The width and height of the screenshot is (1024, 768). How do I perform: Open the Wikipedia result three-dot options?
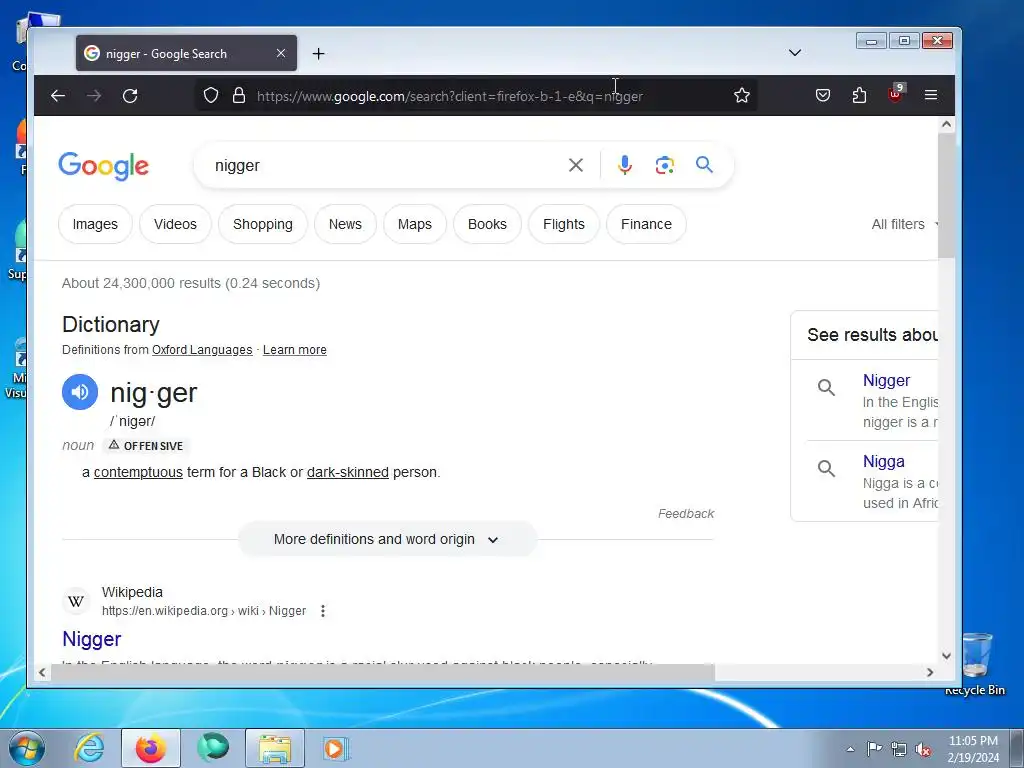click(323, 611)
